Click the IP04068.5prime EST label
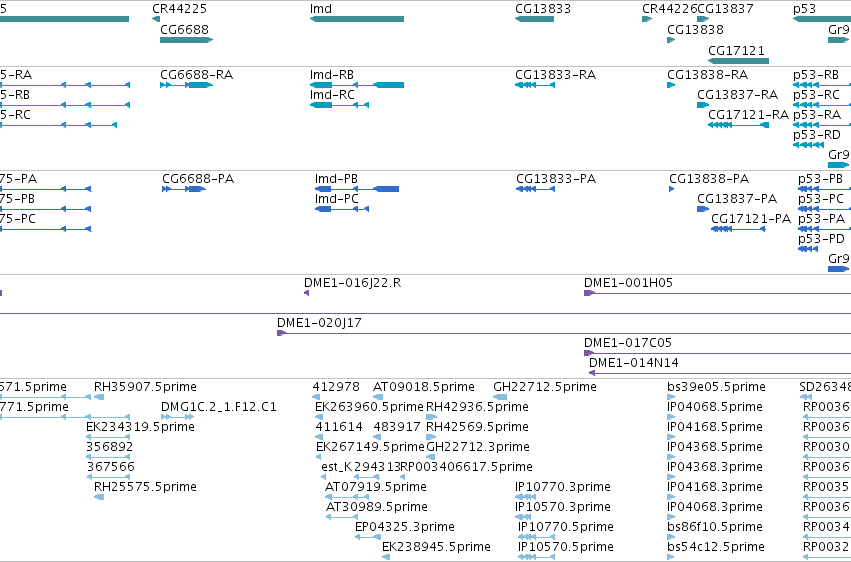The image size is (851, 562). click(715, 407)
